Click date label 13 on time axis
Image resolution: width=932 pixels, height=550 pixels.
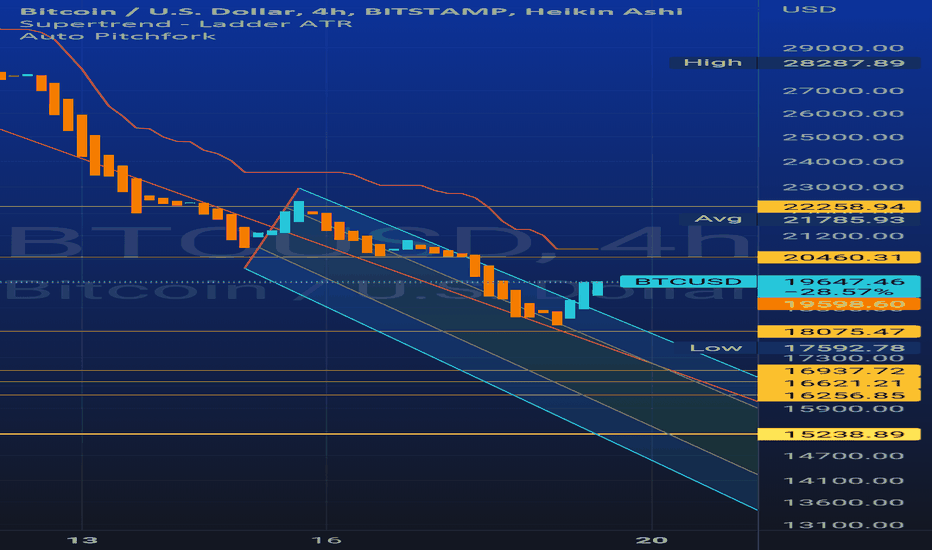pyautogui.click(x=82, y=540)
